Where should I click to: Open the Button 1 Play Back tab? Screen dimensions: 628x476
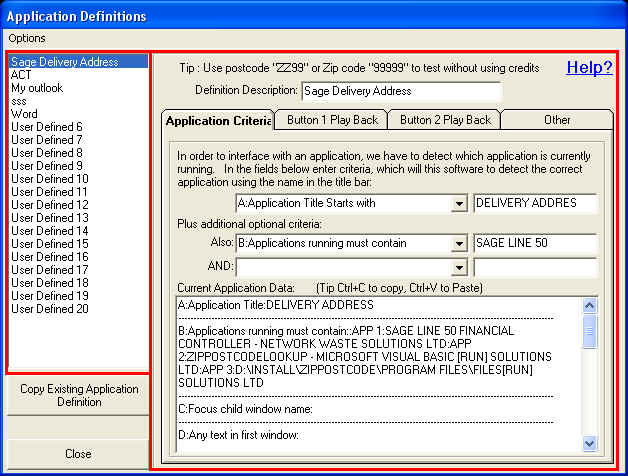tap(332, 120)
